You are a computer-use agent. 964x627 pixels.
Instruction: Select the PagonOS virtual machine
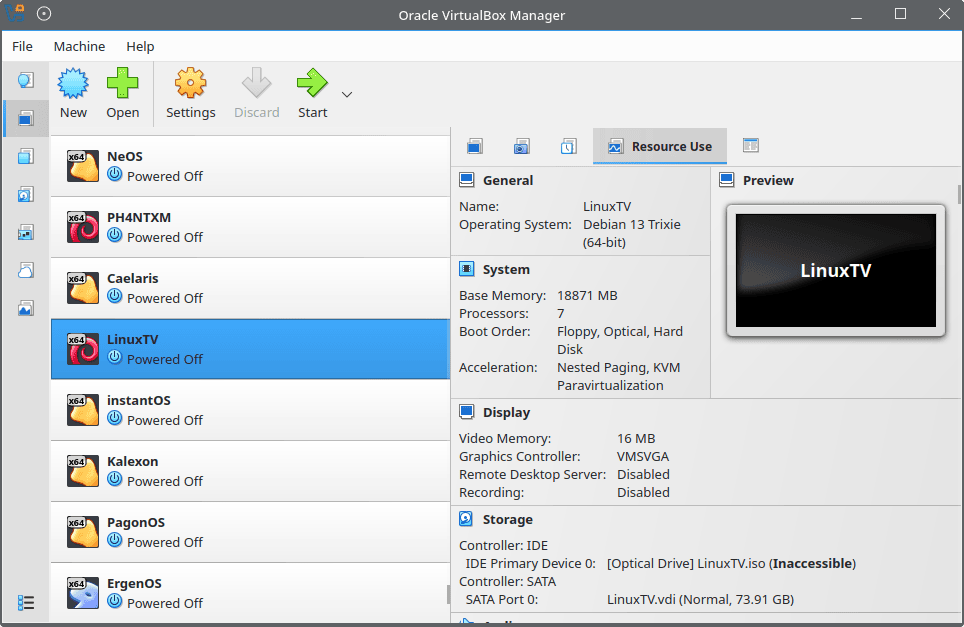[x=250, y=532]
